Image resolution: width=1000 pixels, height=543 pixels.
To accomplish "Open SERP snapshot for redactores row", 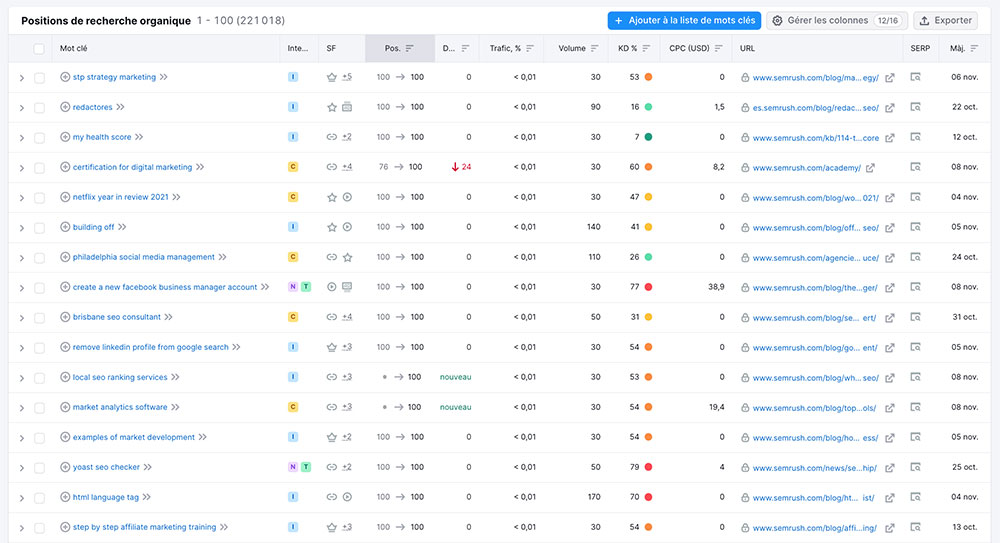I will pyautogui.click(x=915, y=107).
